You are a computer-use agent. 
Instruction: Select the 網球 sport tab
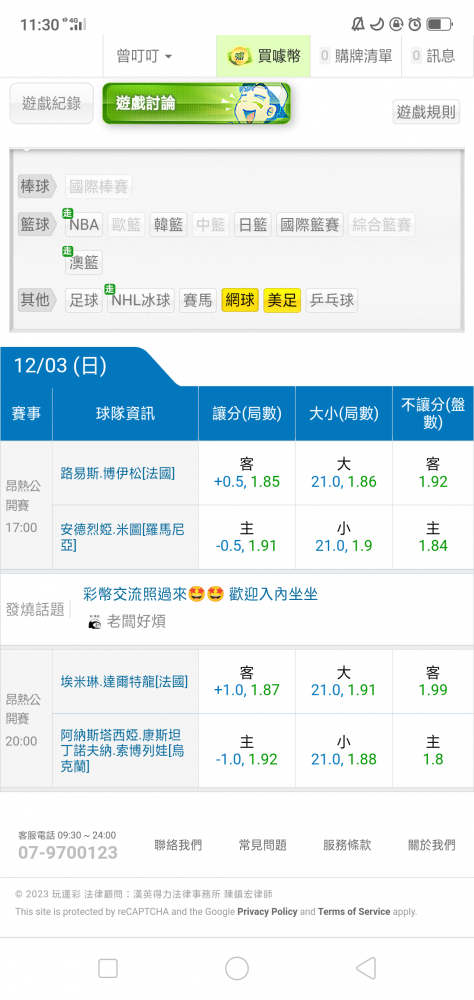(x=240, y=300)
